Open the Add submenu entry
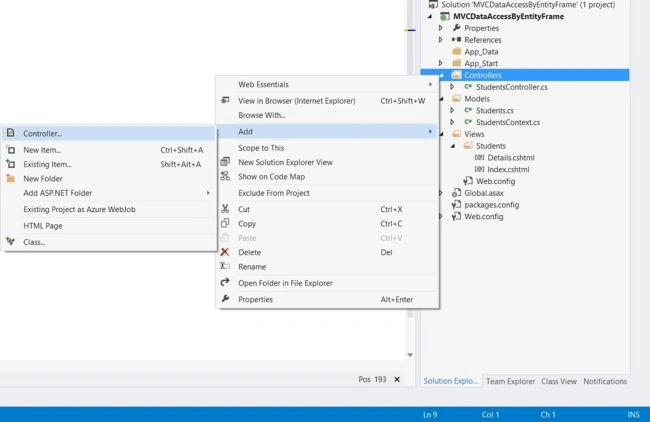This screenshot has width=650, height=422. click(x=327, y=131)
